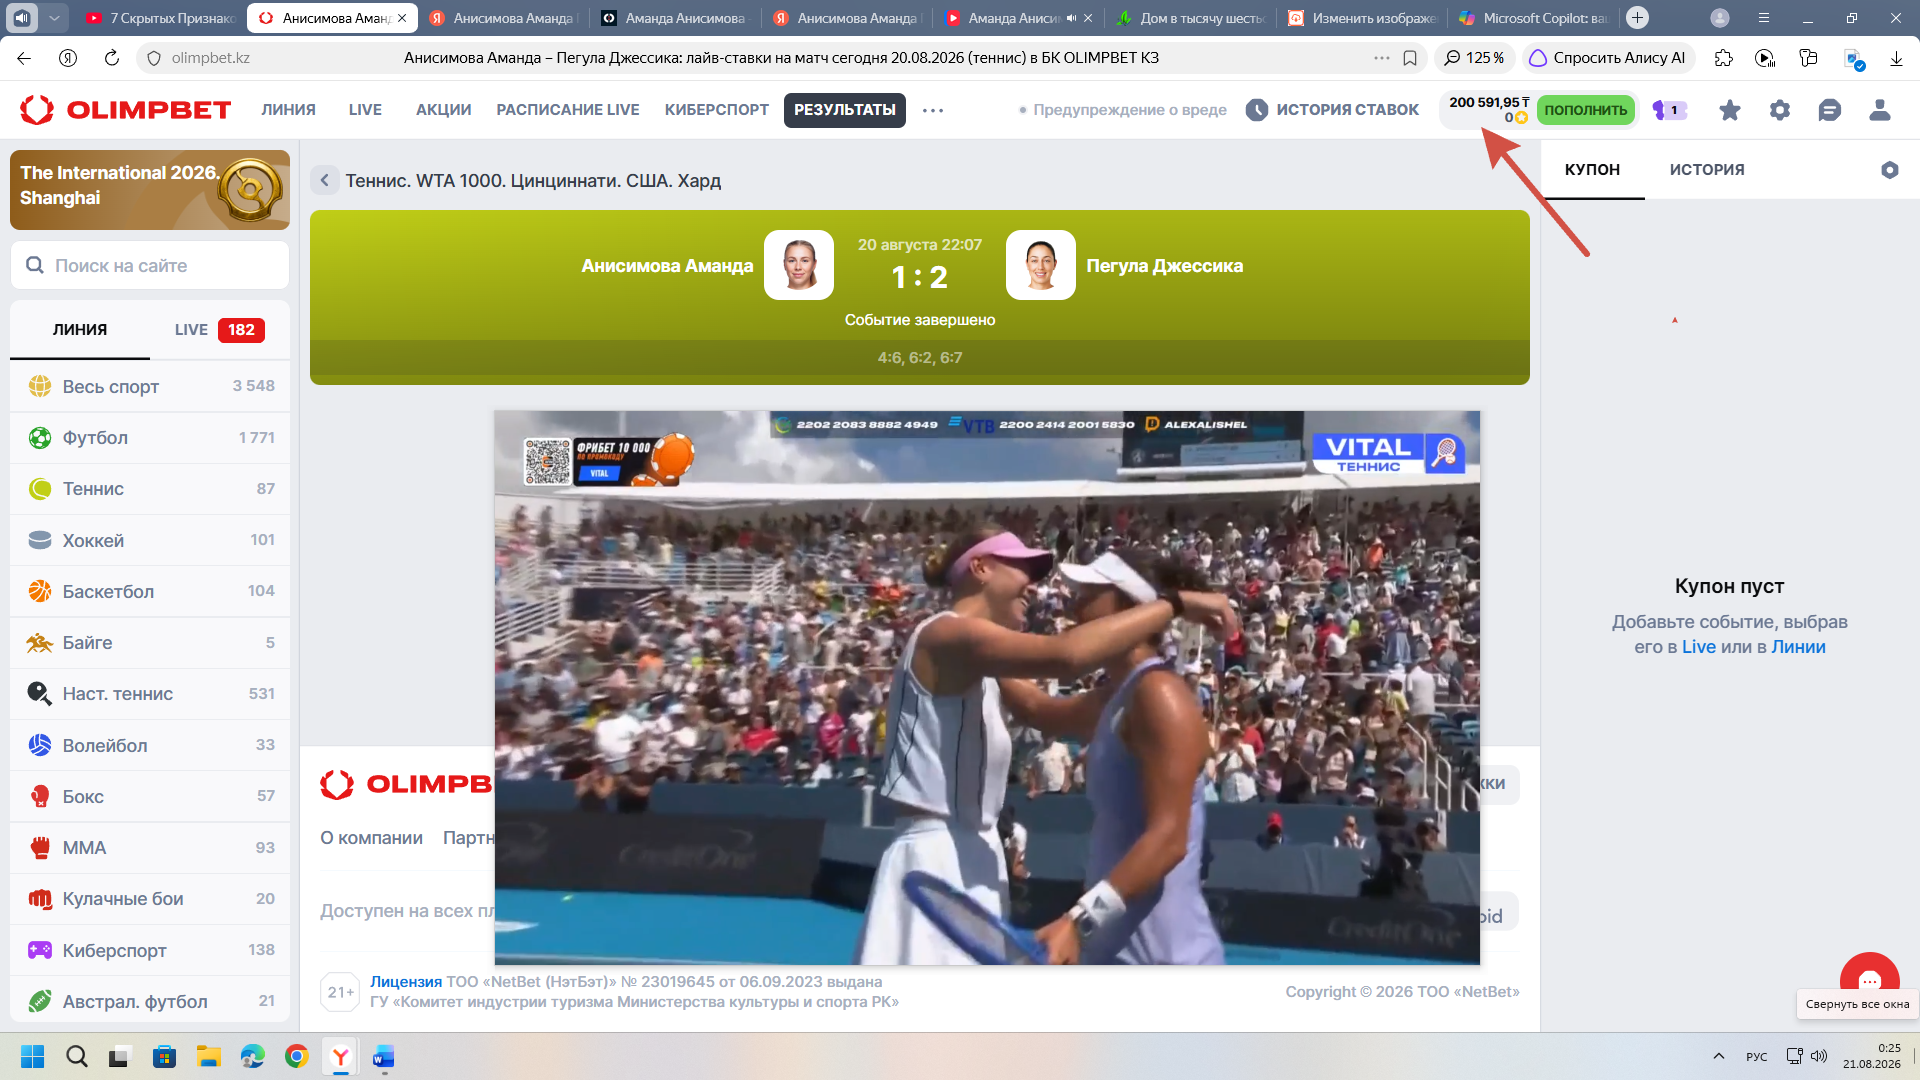This screenshot has height=1080, width=1920.
Task: Open О компании footer link
Action: [371, 838]
